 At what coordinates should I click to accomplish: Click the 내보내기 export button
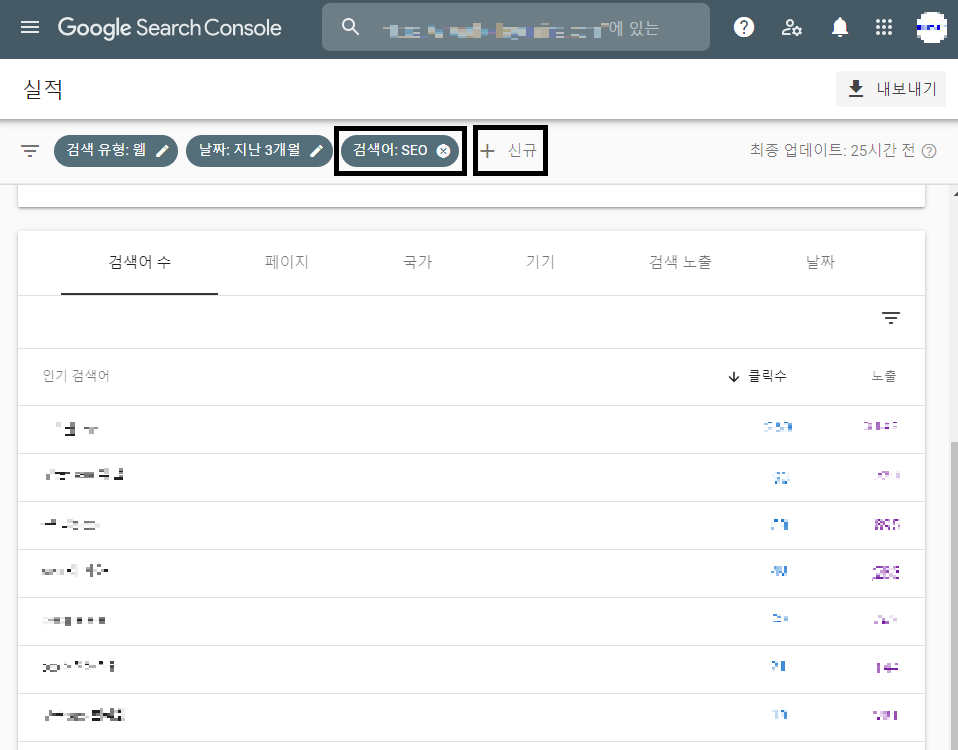click(890, 89)
